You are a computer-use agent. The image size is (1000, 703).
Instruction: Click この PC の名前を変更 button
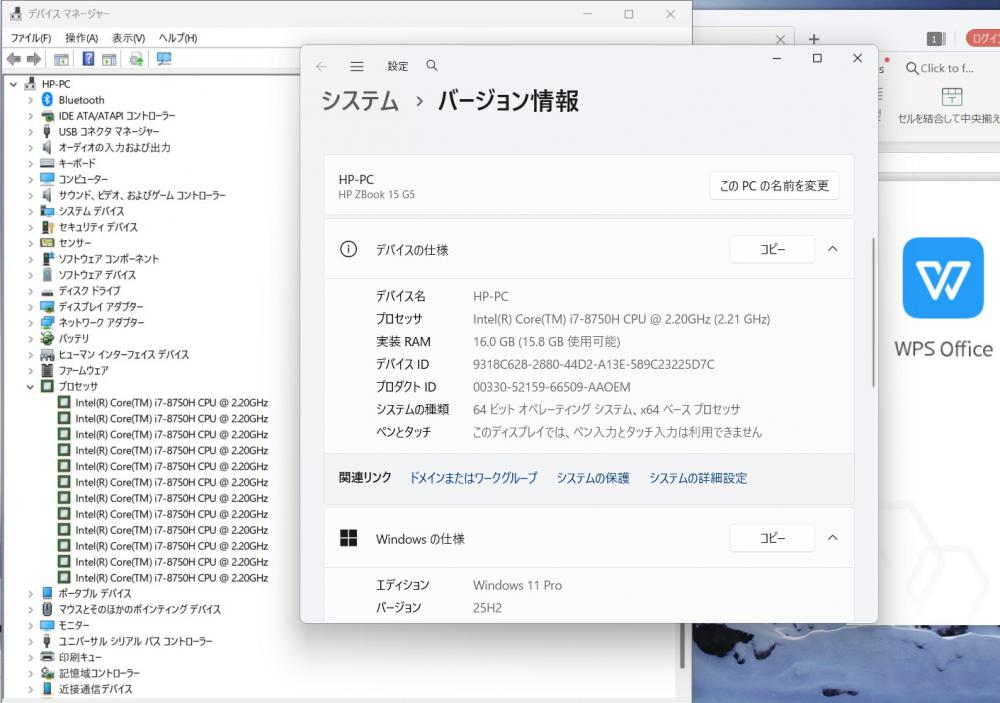tap(774, 186)
